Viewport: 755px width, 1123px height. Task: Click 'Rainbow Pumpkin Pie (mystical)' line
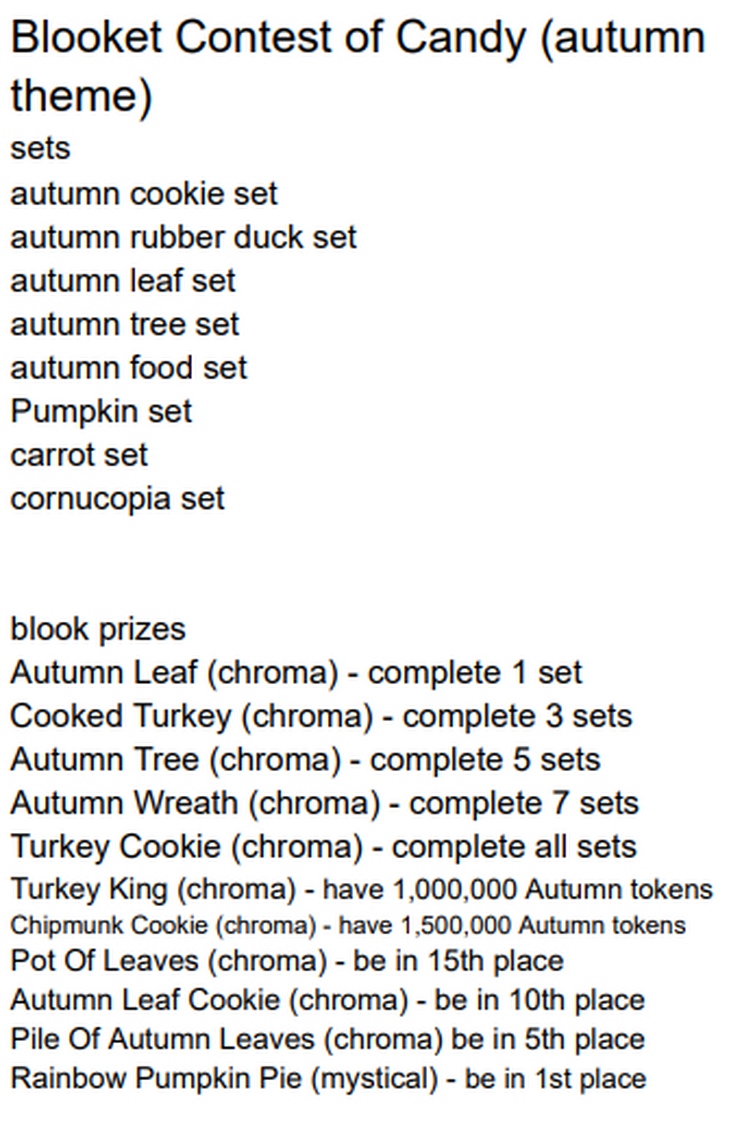329,1079
